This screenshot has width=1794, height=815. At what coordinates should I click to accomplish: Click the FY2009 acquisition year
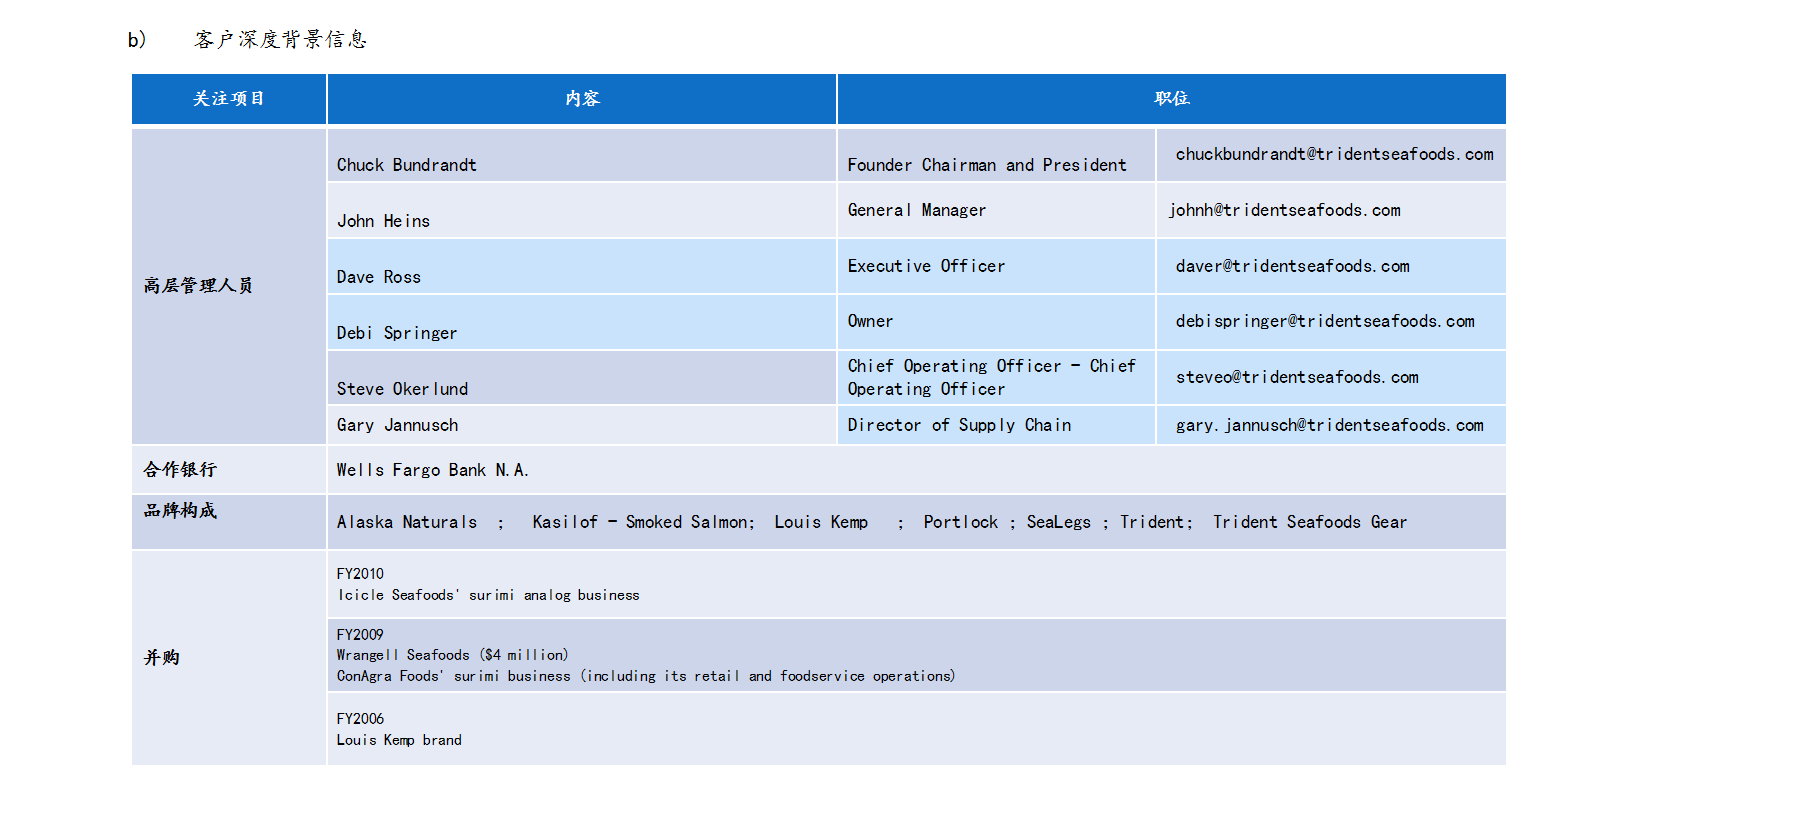pos(360,635)
